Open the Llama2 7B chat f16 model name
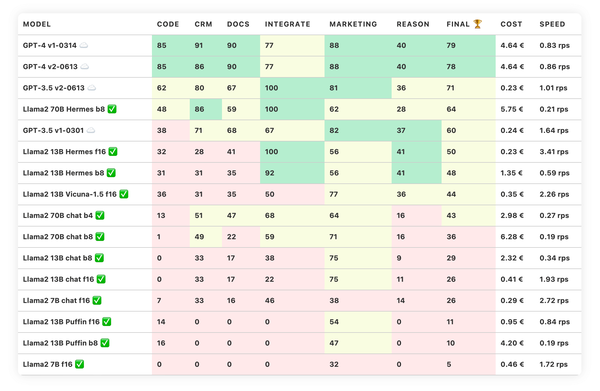This screenshot has height=391, width=600. [56, 300]
